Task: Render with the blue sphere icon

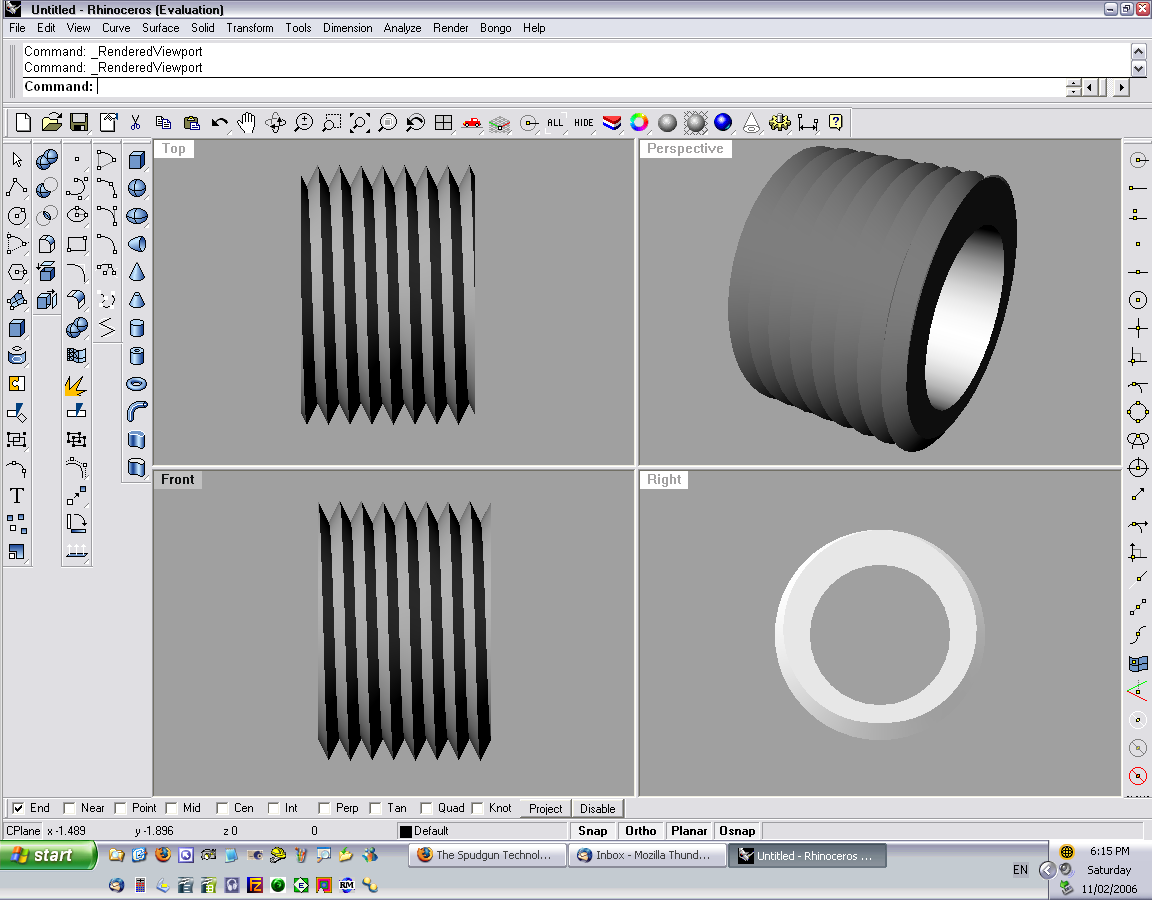Action: pos(723,123)
